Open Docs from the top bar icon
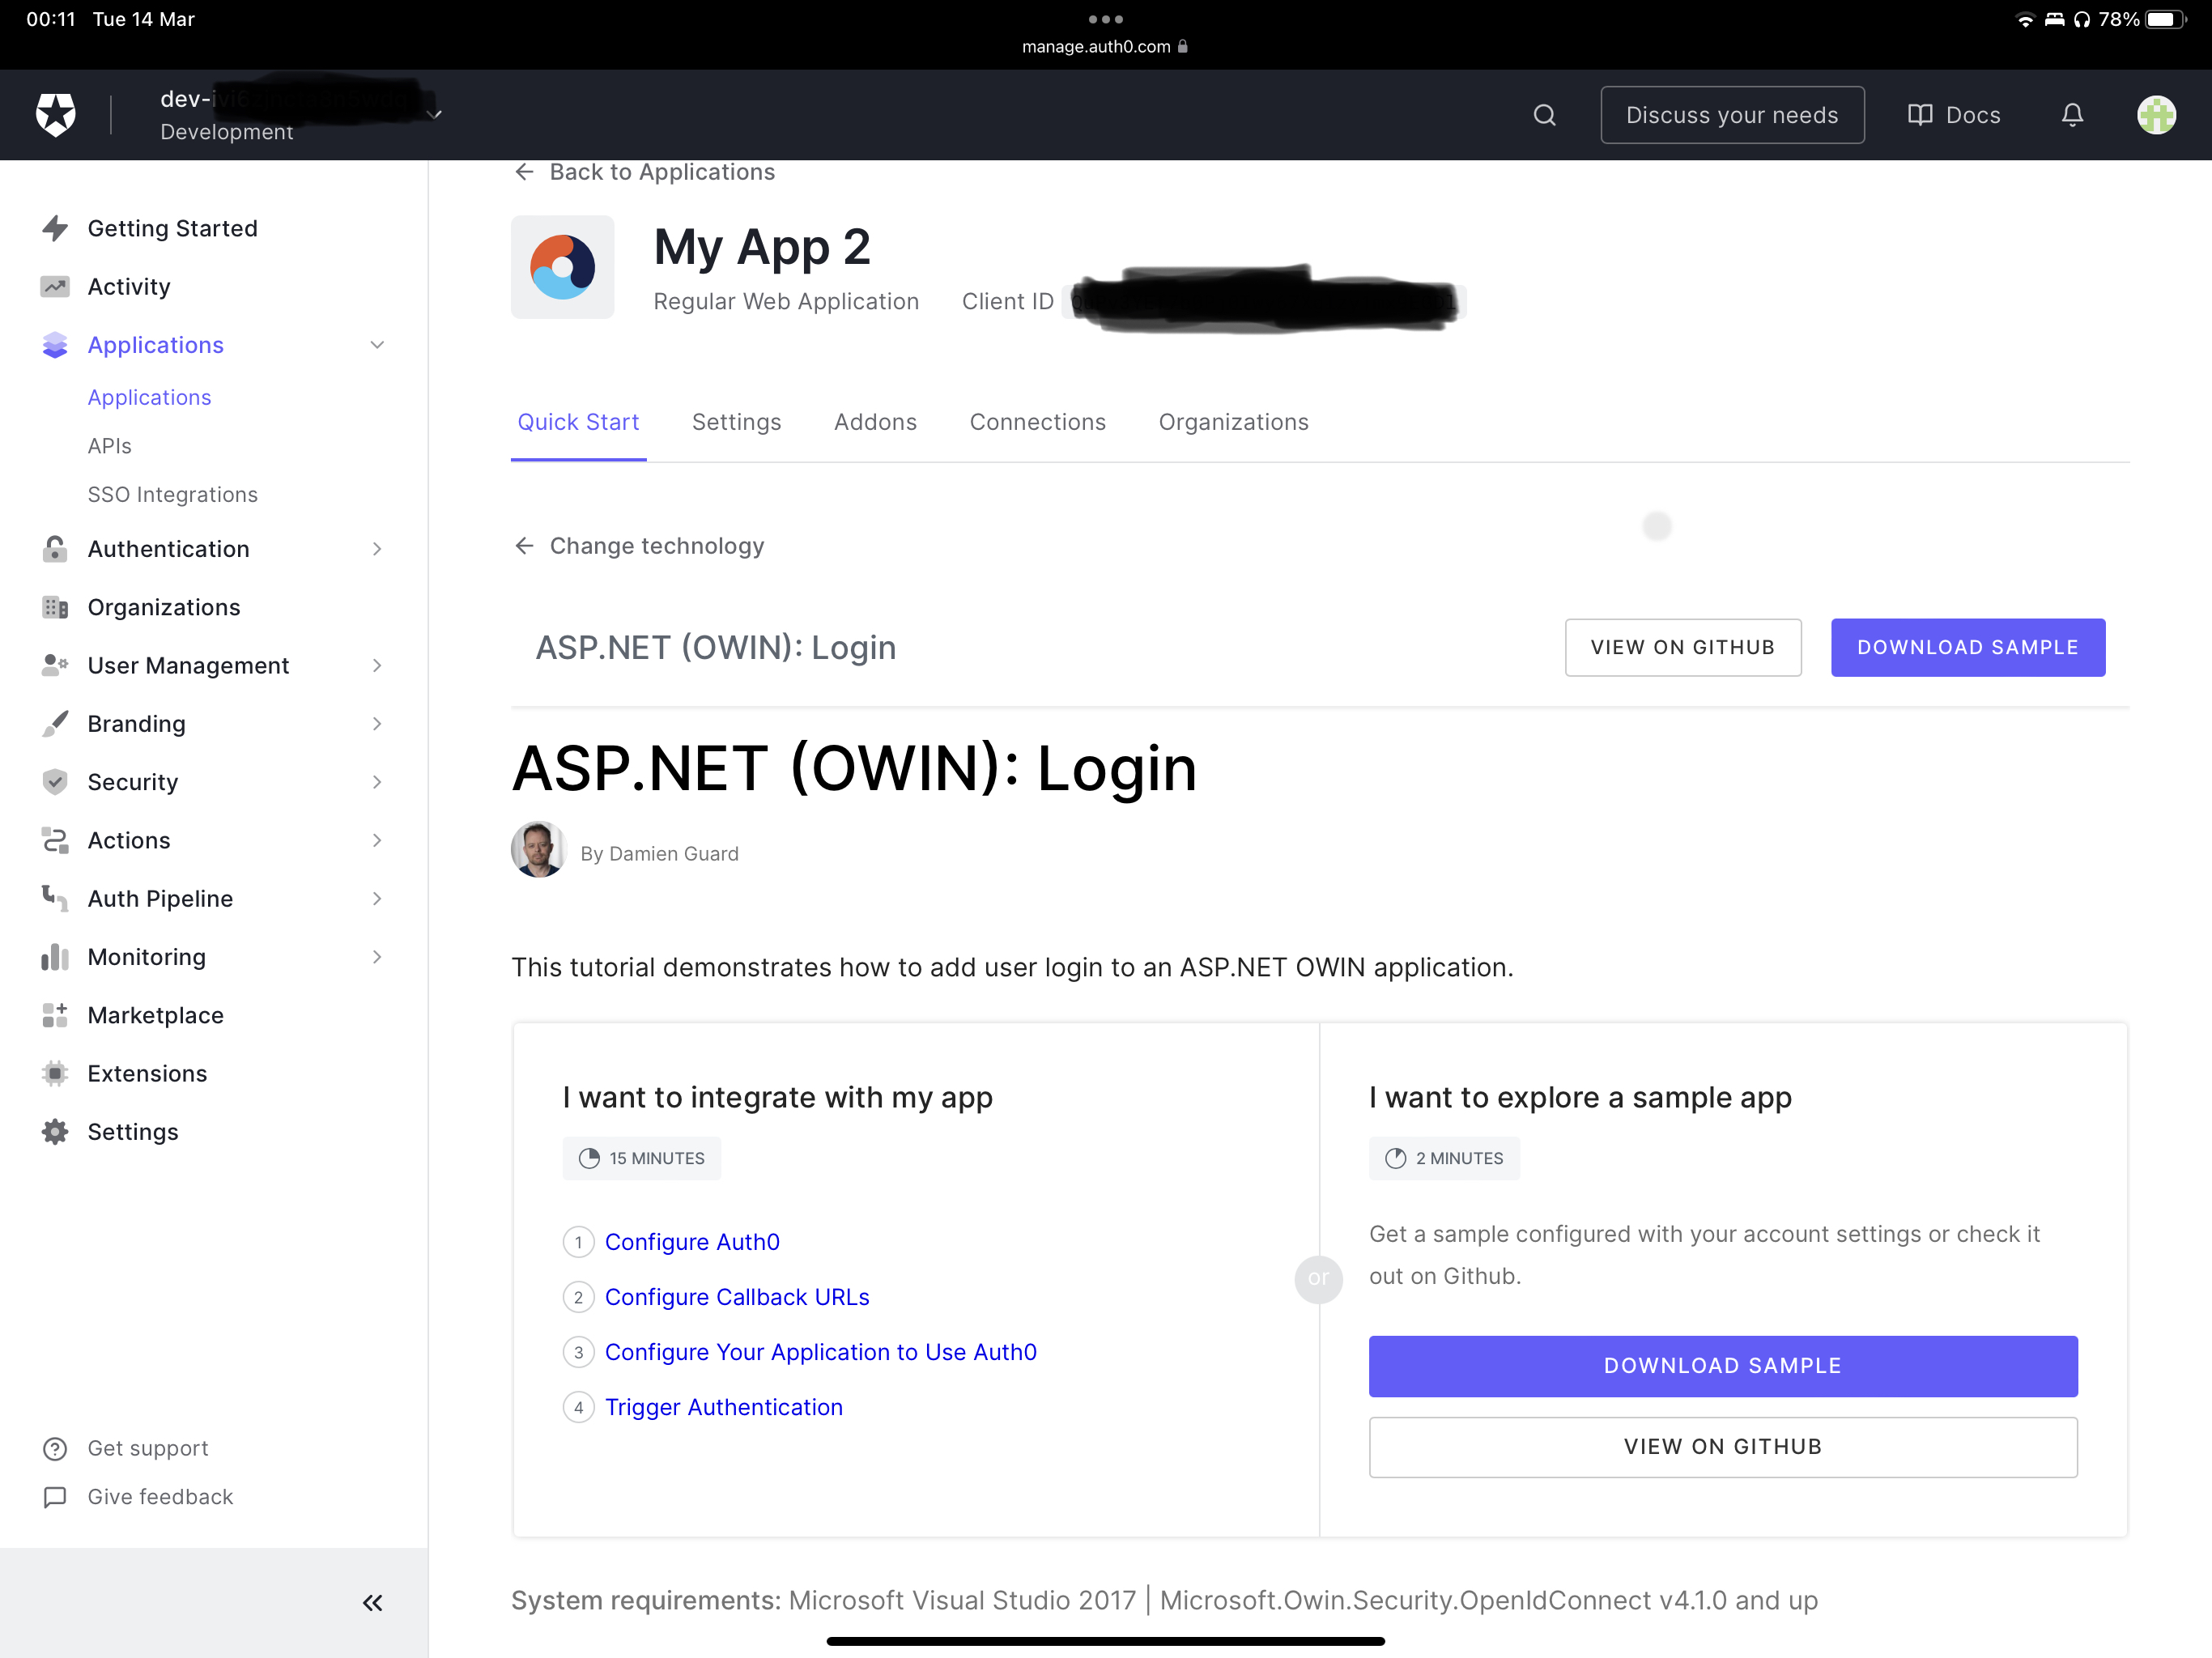The image size is (2212, 1658). [1921, 114]
